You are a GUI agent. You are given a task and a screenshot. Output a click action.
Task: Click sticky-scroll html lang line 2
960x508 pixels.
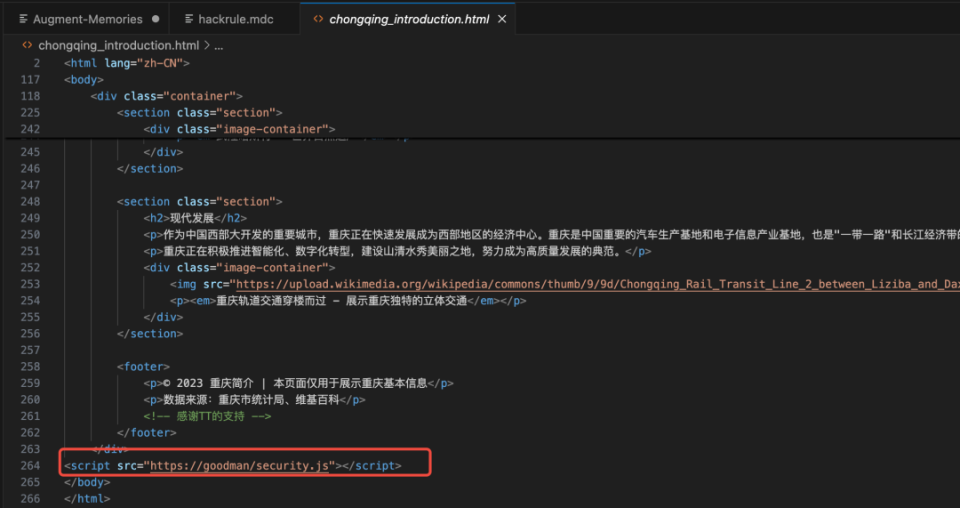pyautogui.click(x=126, y=63)
